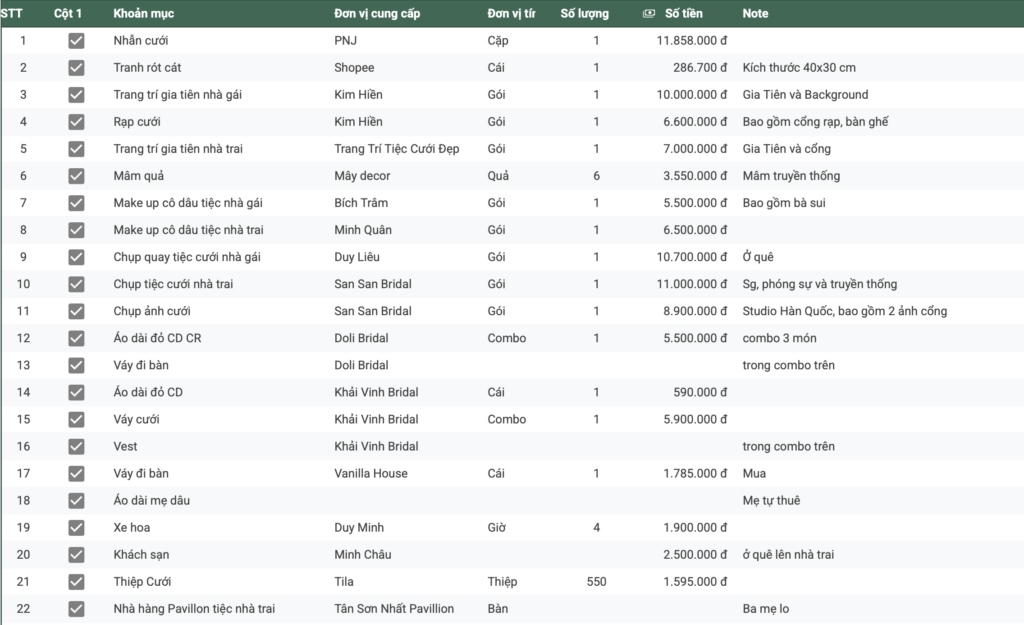1024x625 pixels.
Task: Select 'Trang Trí Tiệc Cưới Đẹp' supplier cell
Action: [396, 149]
